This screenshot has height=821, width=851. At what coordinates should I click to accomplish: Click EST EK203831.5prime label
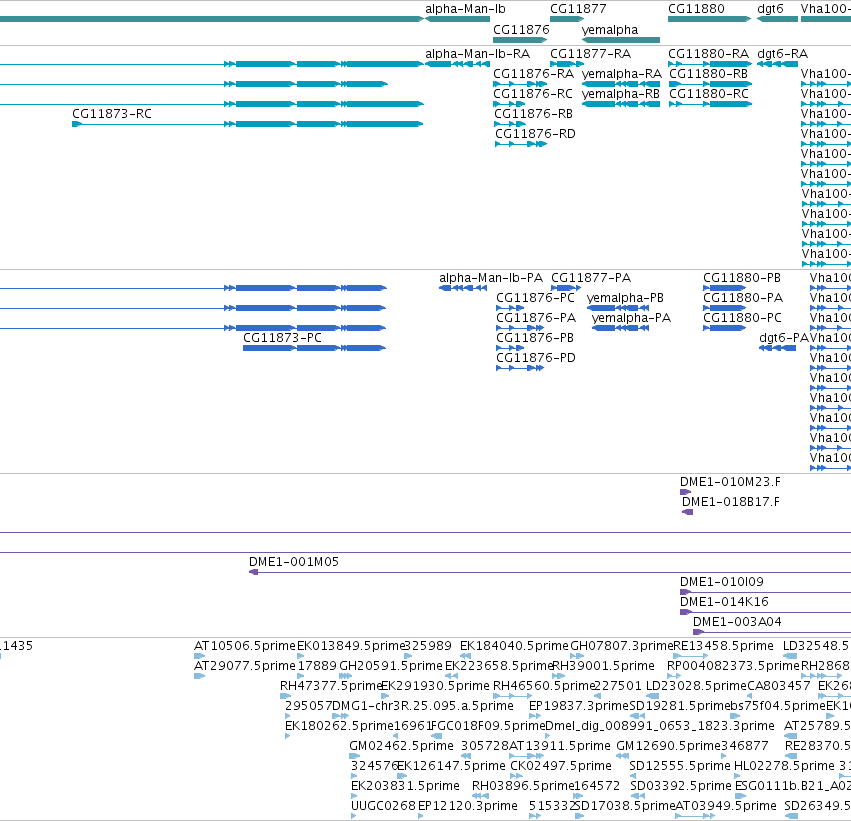405,786
